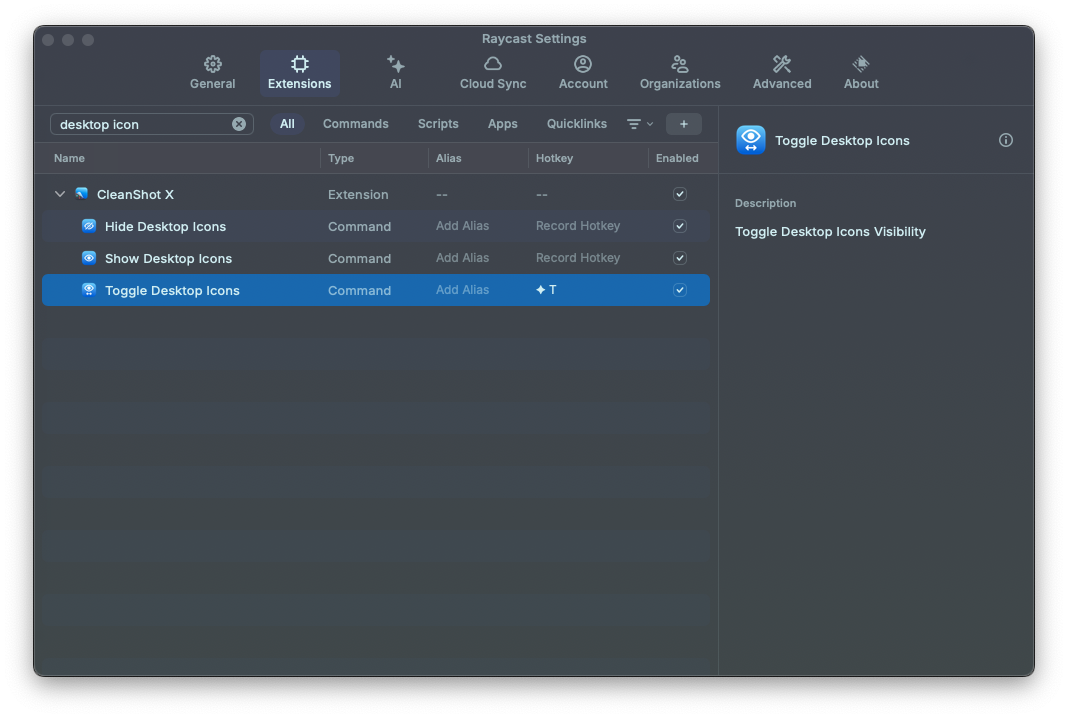Add Alias for Hide Desktop Icons
This screenshot has width=1068, height=718.
click(x=462, y=225)
